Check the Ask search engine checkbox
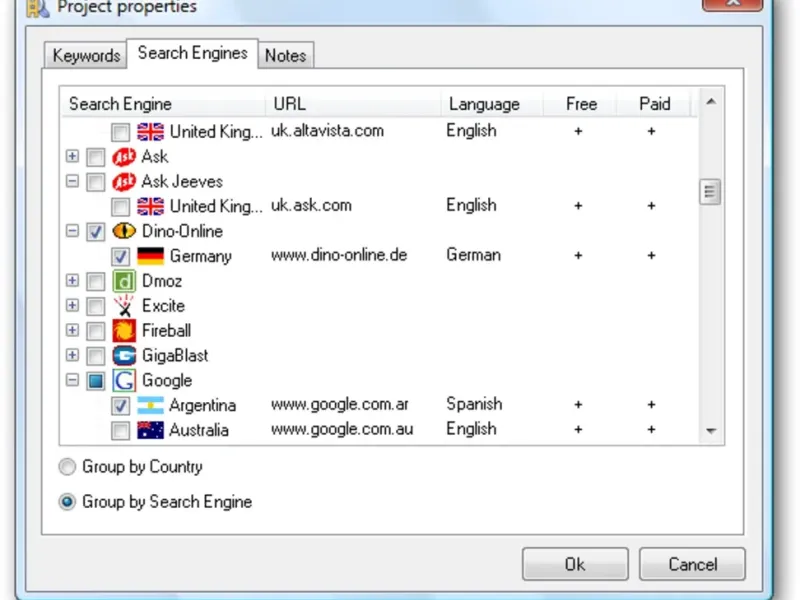 point(95,157)
